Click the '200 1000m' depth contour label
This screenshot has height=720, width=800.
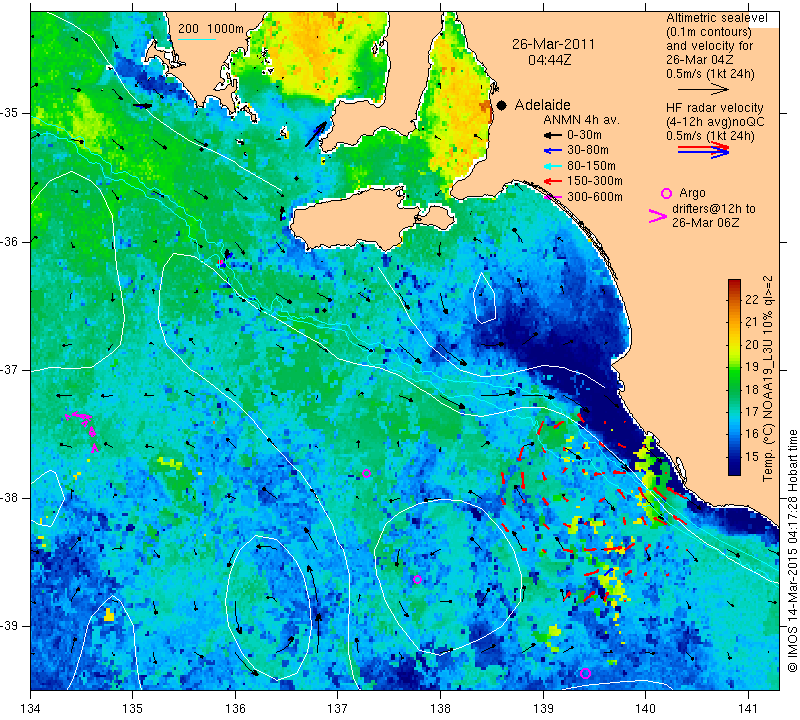point(211,29)
